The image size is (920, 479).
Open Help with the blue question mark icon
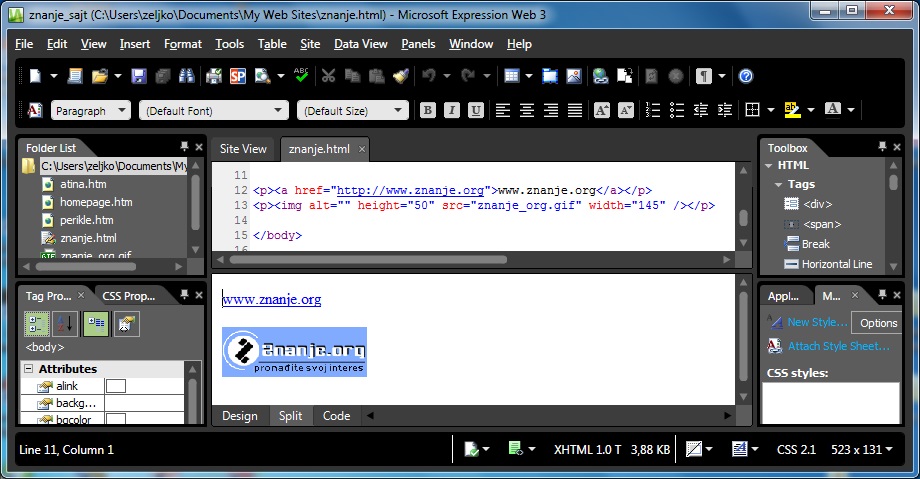tap(746, 76)
